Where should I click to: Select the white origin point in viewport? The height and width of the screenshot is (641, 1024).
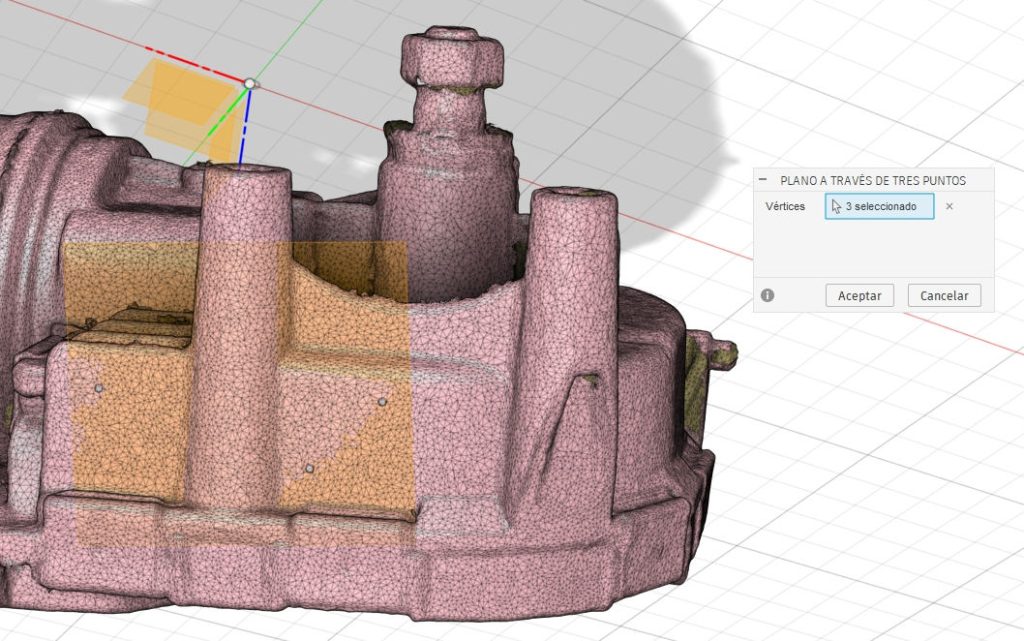coord(250,85)
